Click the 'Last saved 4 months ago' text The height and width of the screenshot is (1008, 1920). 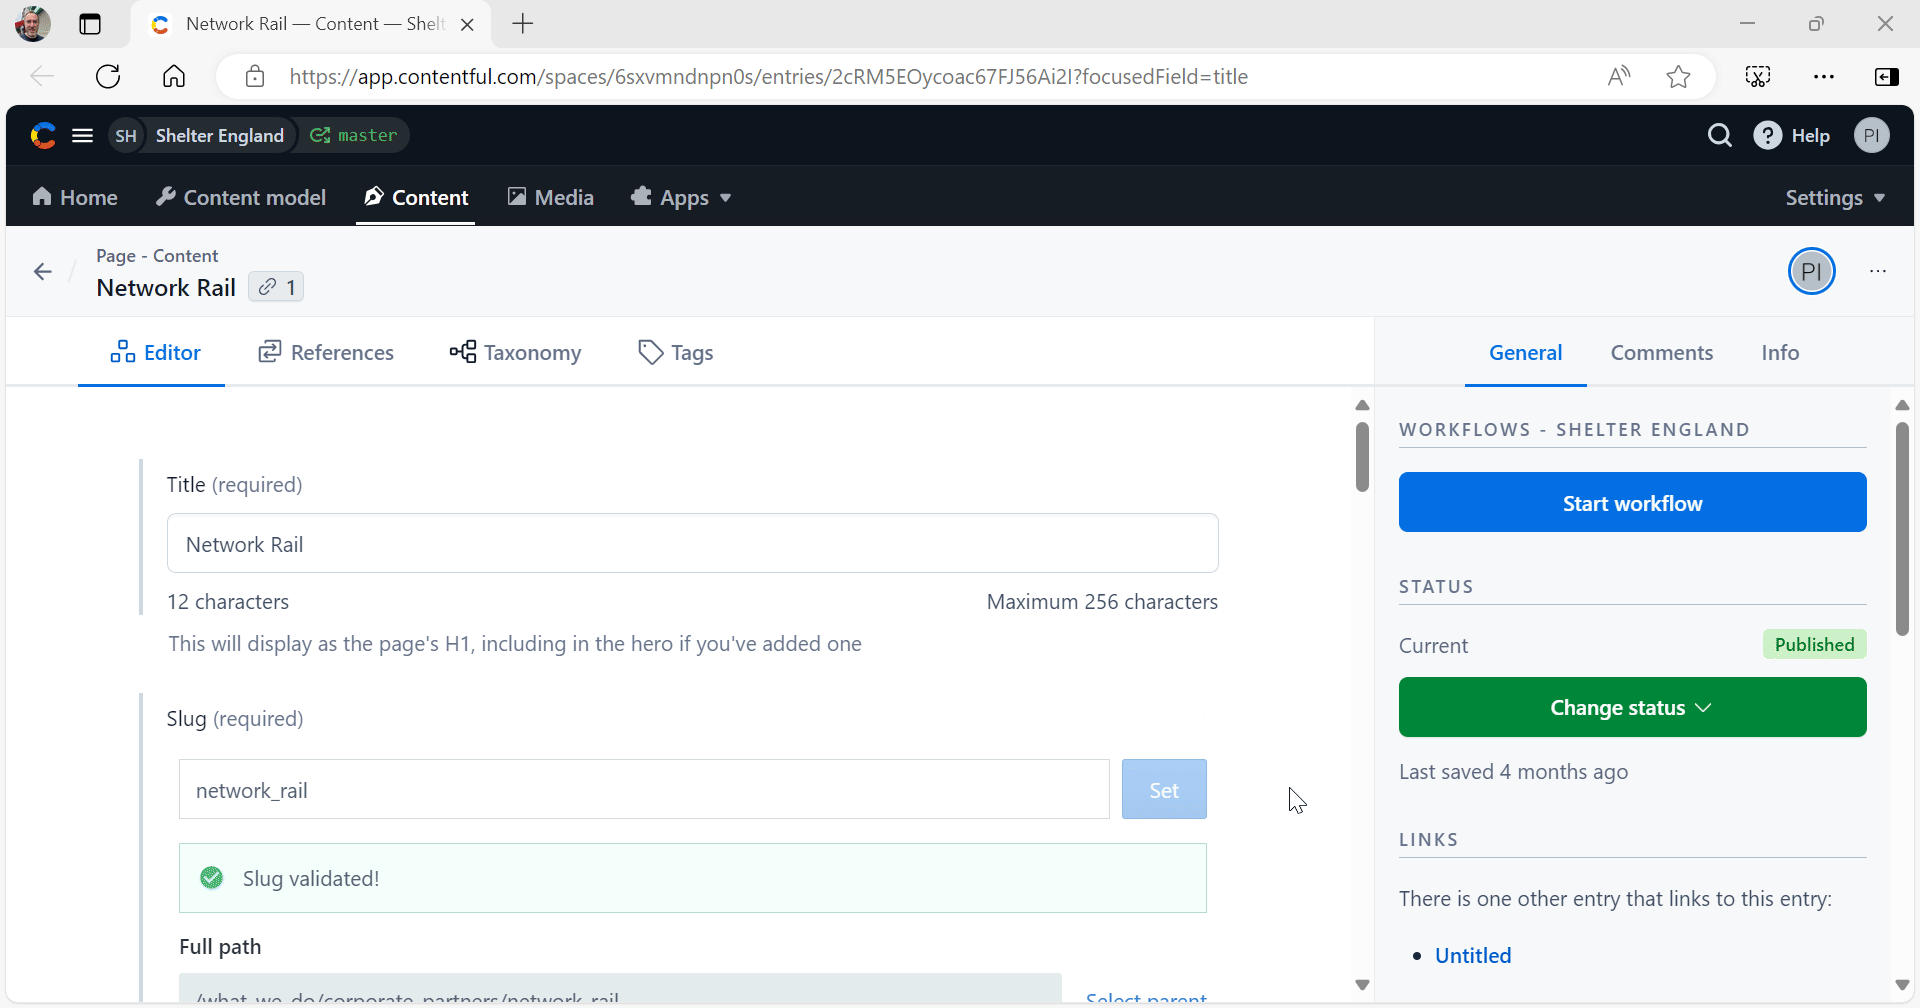[x=1513, y=771]
